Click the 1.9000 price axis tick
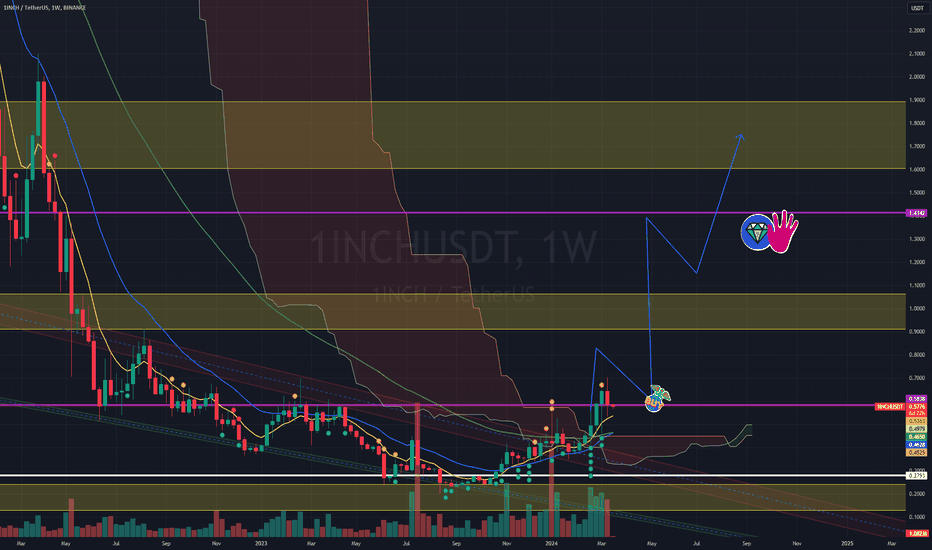This screenshot has height=550, width=932. [917, 100]
